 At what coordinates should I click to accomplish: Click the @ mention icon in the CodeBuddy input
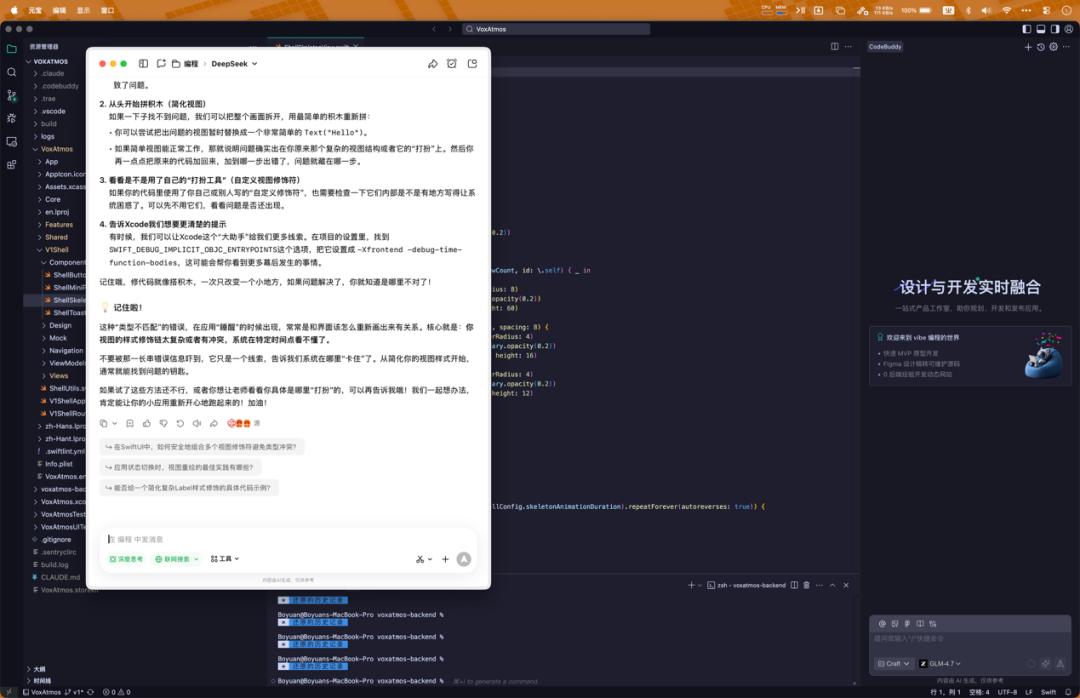[882, 624]
